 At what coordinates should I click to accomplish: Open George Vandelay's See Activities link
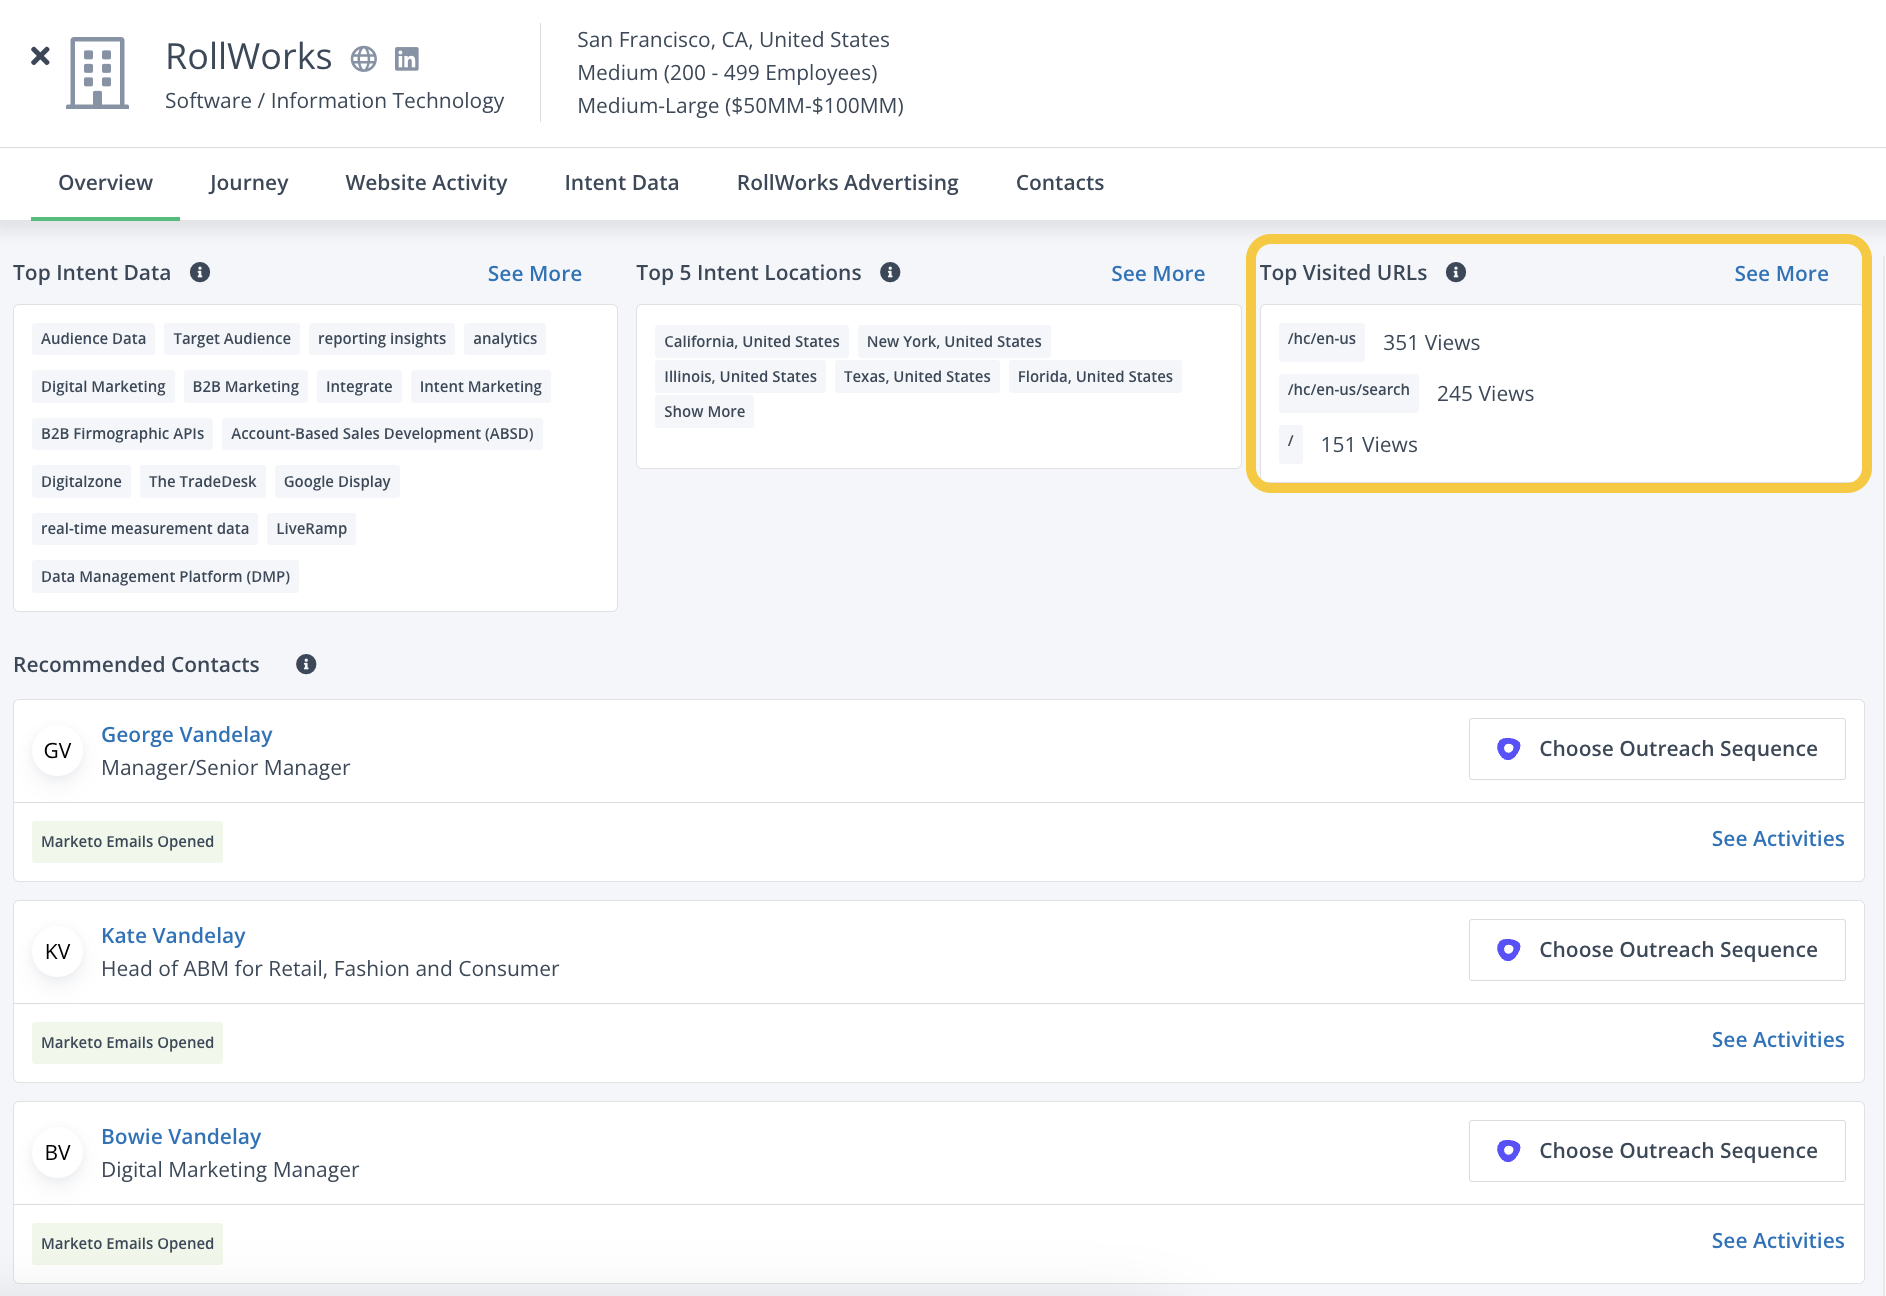pyautogui.click(x=1777, y=839)
